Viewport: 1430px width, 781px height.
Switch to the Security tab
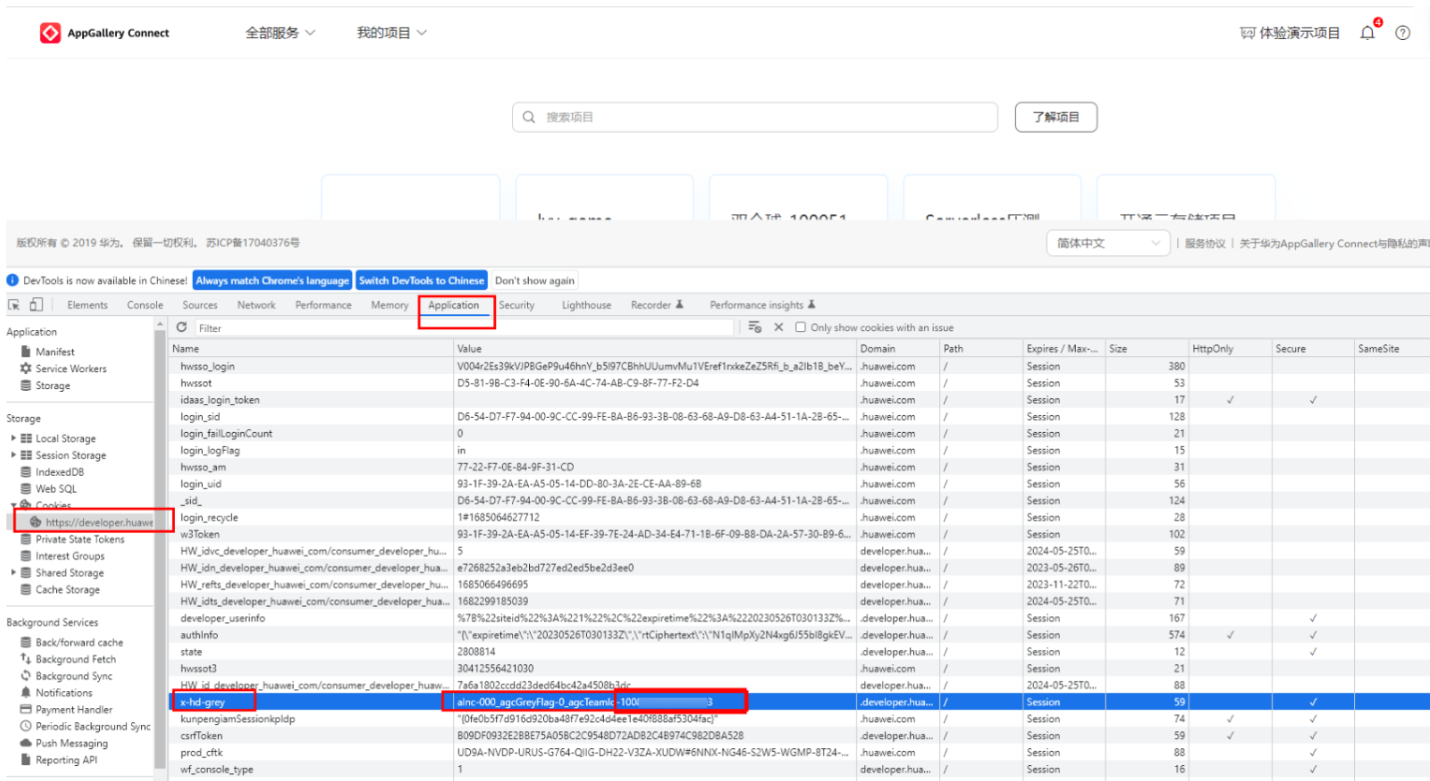point(516,305)
